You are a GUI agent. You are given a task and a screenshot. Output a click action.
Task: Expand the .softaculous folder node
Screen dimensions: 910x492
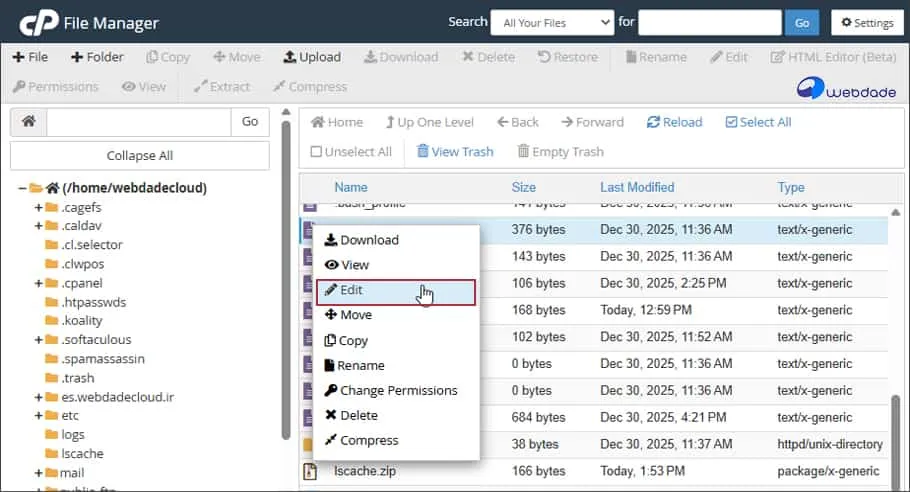click(38, 339)
